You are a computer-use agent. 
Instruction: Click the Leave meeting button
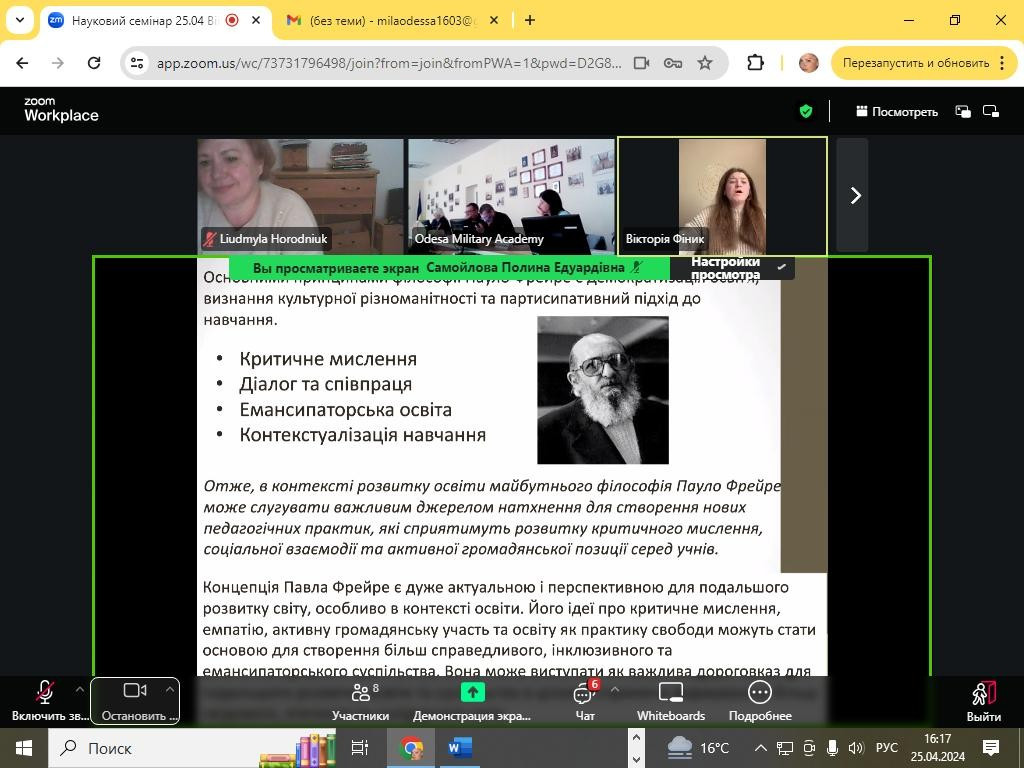pyautogui.click(x=983, y=700)
